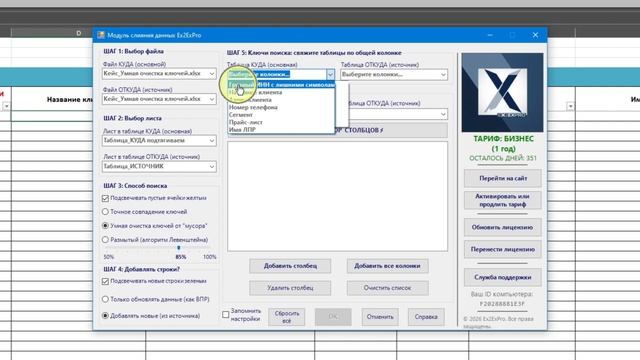Open 'Файл КУДА (основной)' dropdown

click(159, 73)
